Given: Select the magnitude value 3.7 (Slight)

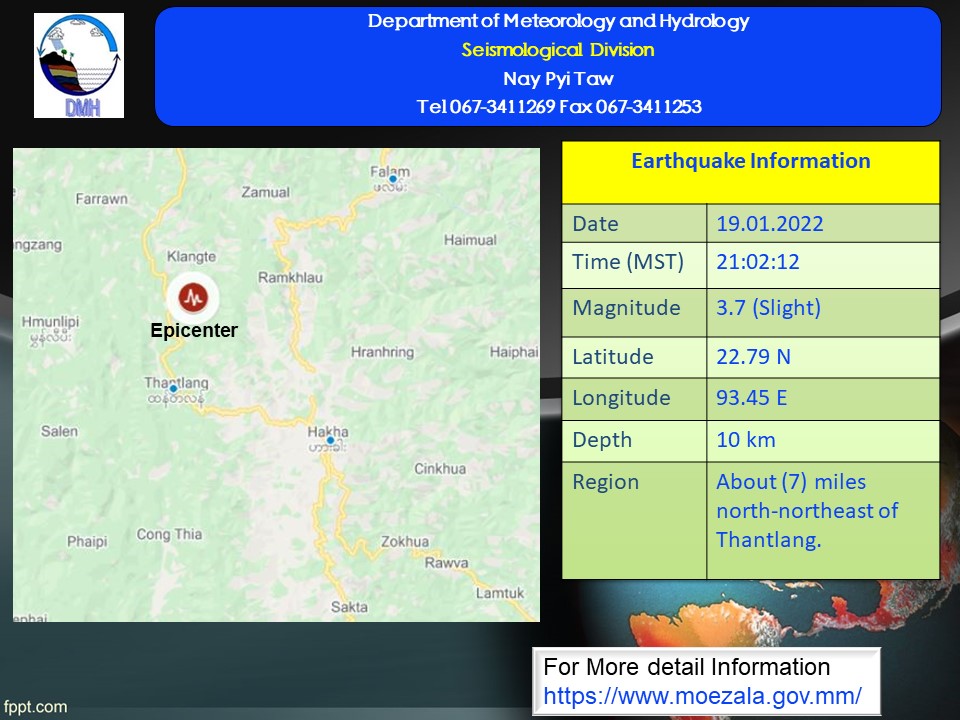Looking at the screenshot, I should [768, 307].
